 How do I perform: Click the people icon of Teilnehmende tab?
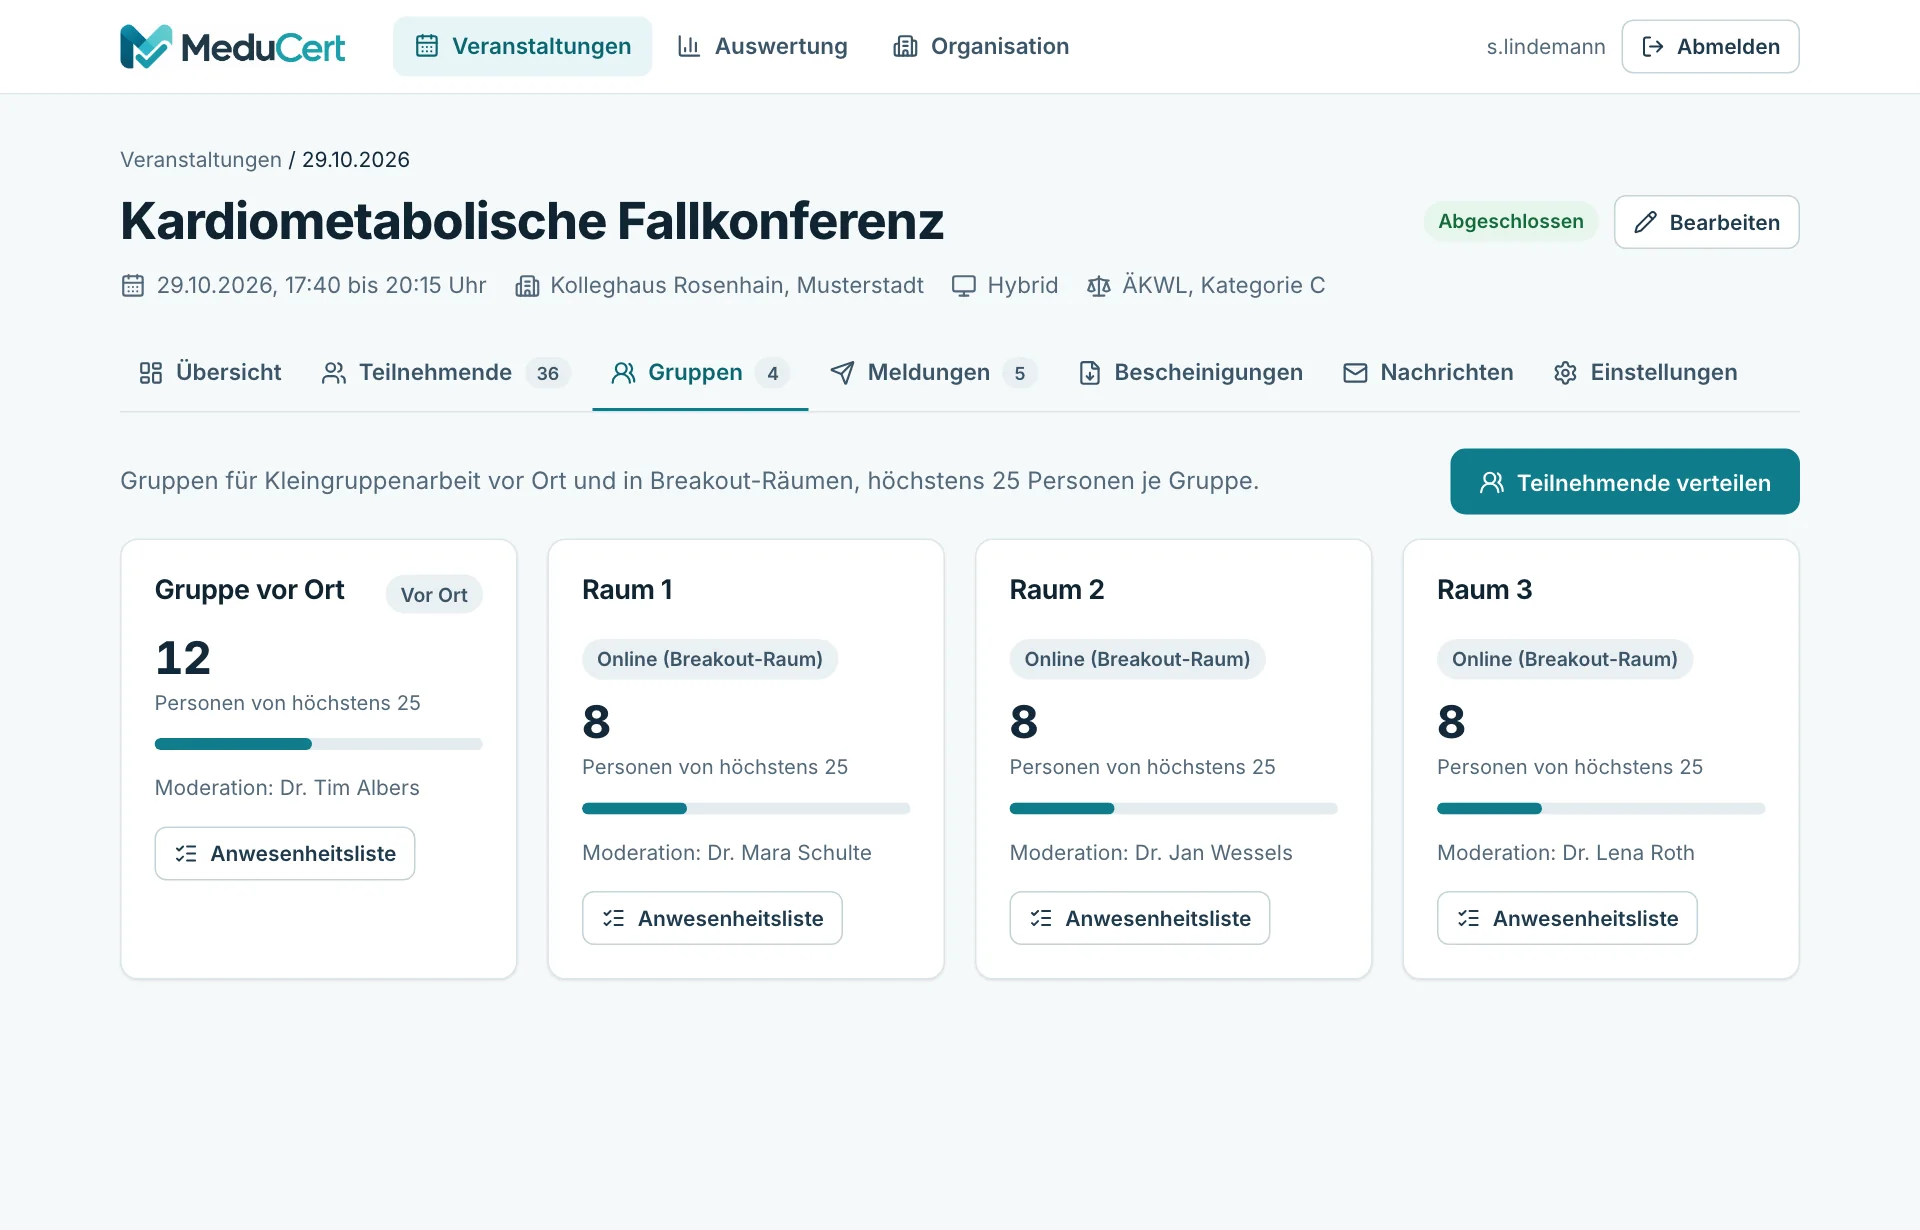pyautogui.click(x=334, y=373)
